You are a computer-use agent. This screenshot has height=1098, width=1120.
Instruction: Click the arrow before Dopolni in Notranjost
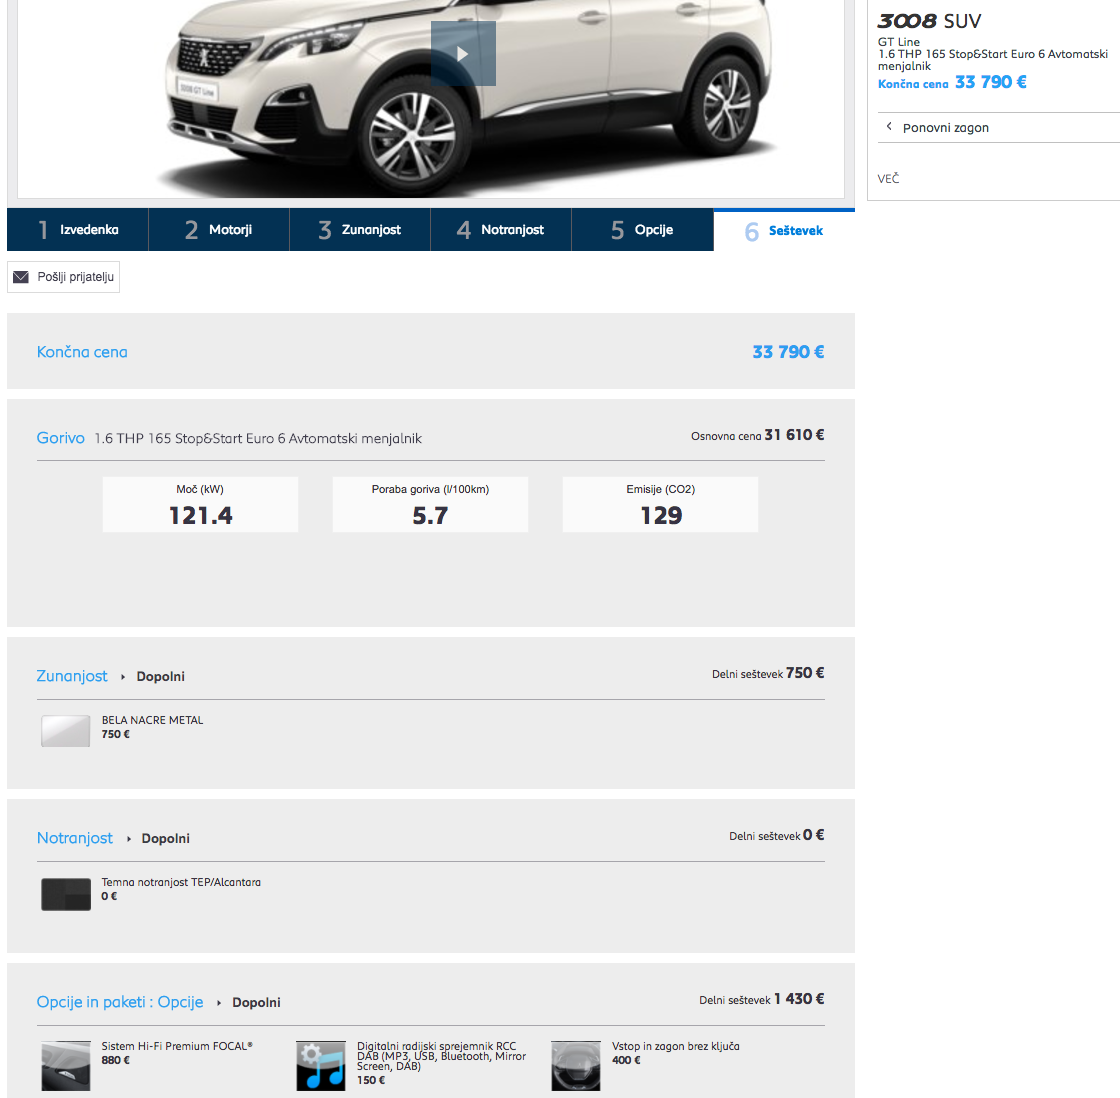(x=129, y=839)
